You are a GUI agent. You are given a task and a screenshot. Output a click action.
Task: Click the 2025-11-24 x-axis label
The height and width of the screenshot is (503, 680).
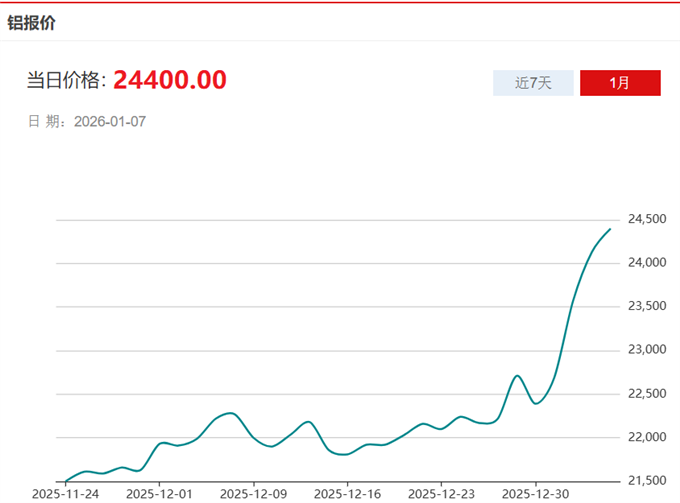tap(65, 494)
